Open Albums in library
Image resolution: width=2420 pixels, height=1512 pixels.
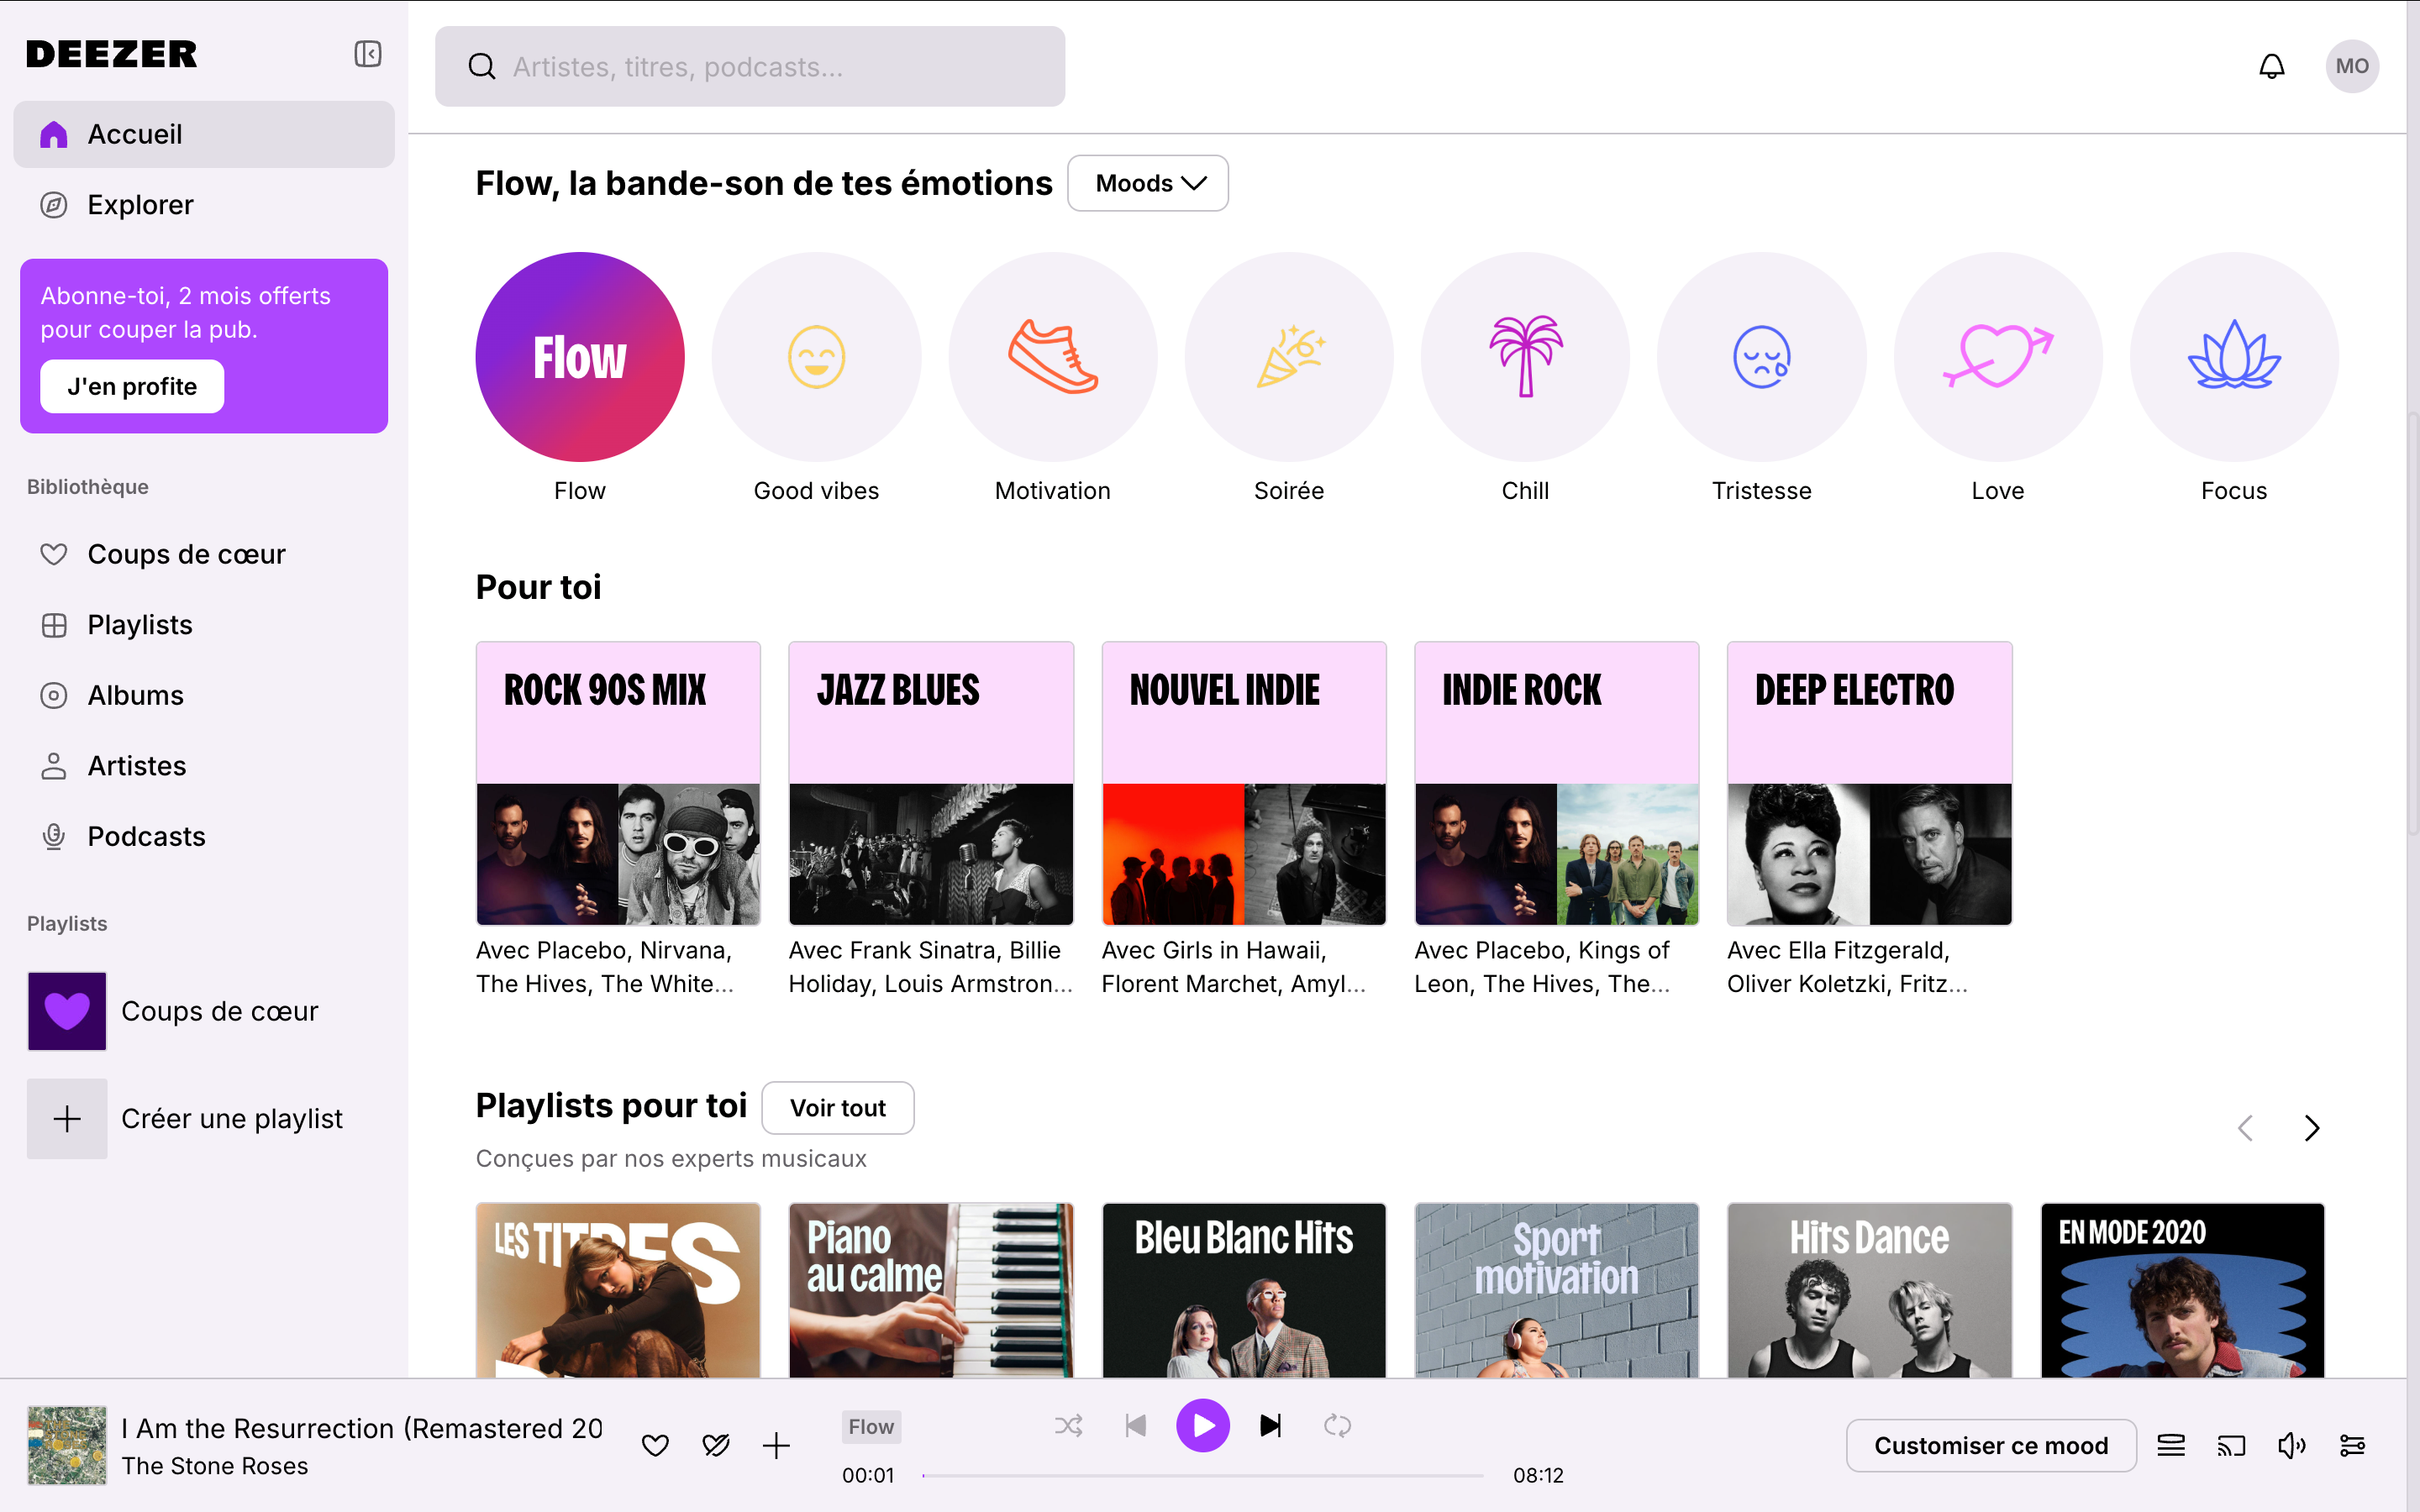tap(204, 695)
